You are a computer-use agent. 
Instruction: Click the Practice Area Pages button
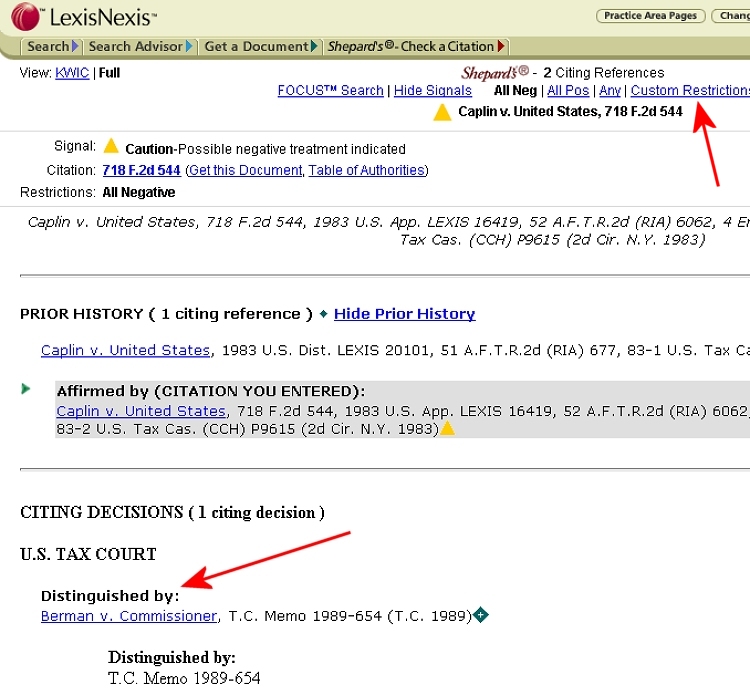tap(651, 16)
